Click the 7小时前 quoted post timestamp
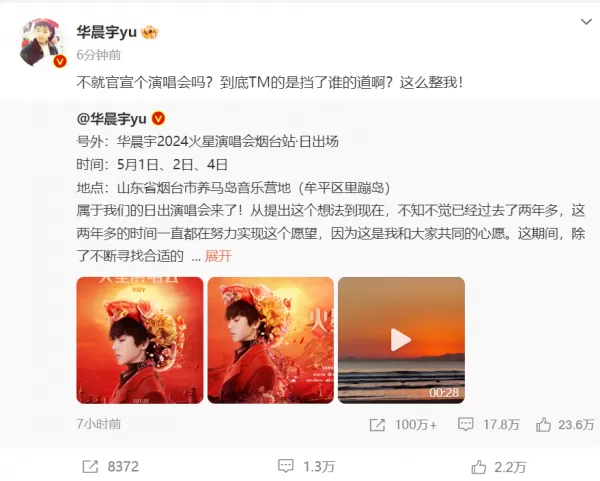Screen dimensions: 600x481 tap(99, 424)
